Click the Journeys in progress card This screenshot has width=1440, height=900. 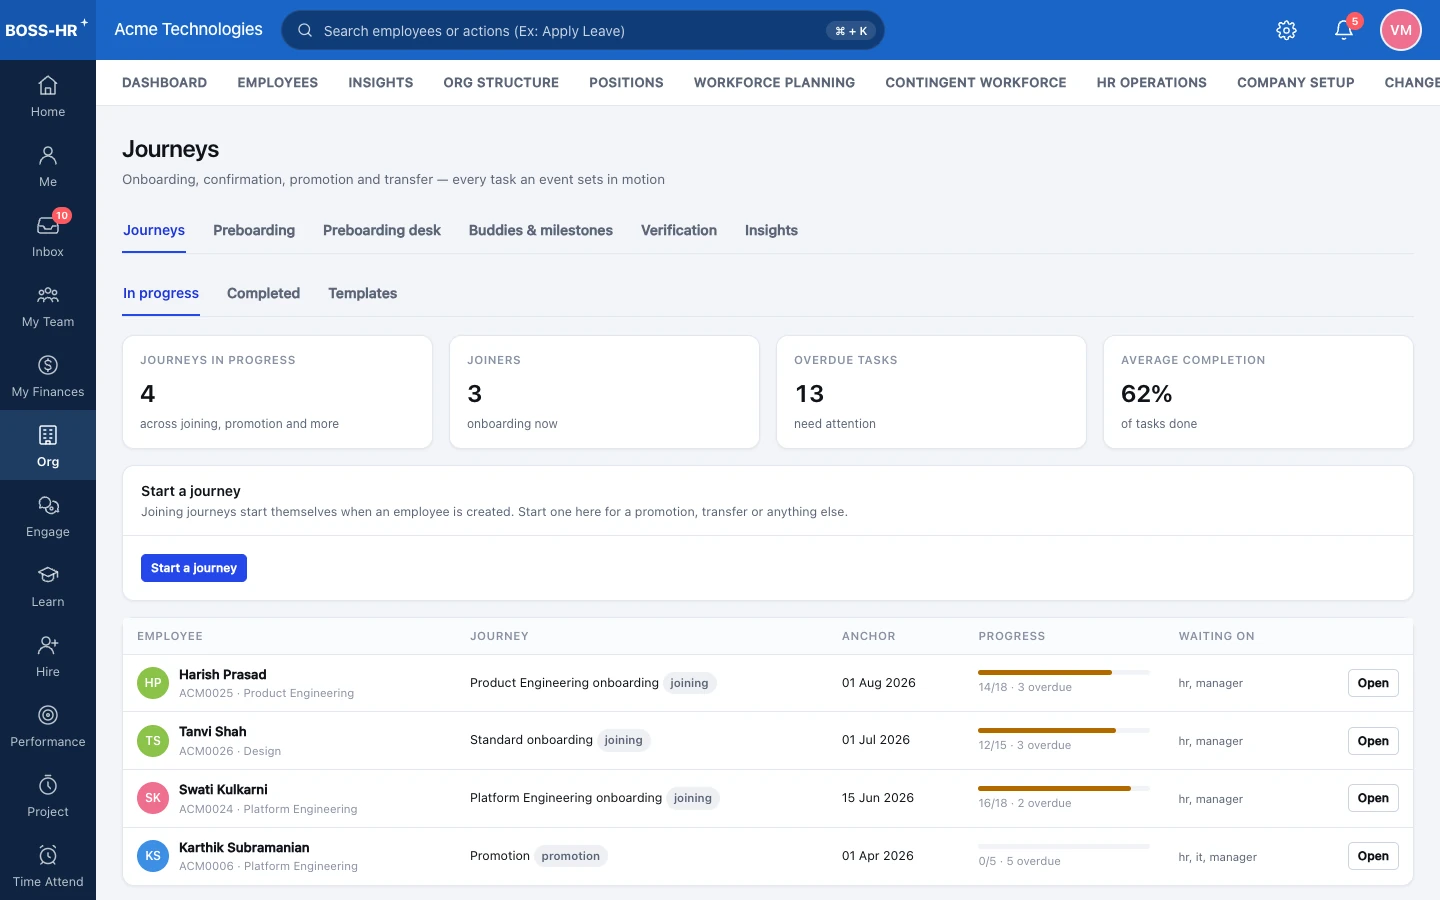[x=277, y=392]
